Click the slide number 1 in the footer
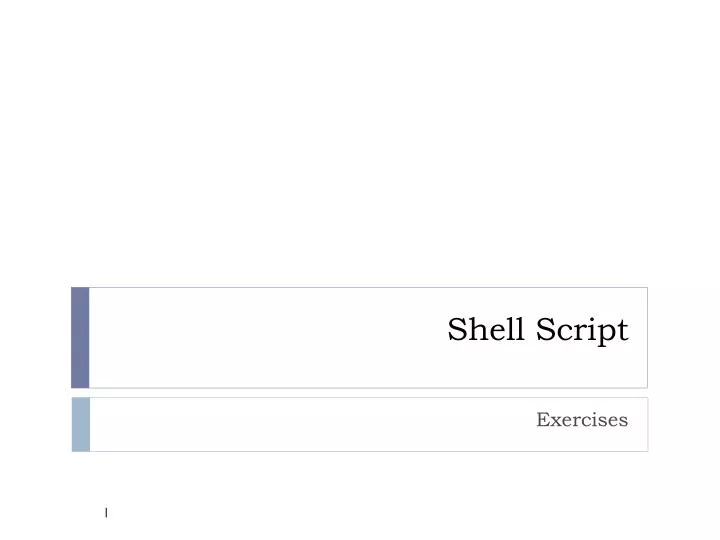 pos(106,512)
